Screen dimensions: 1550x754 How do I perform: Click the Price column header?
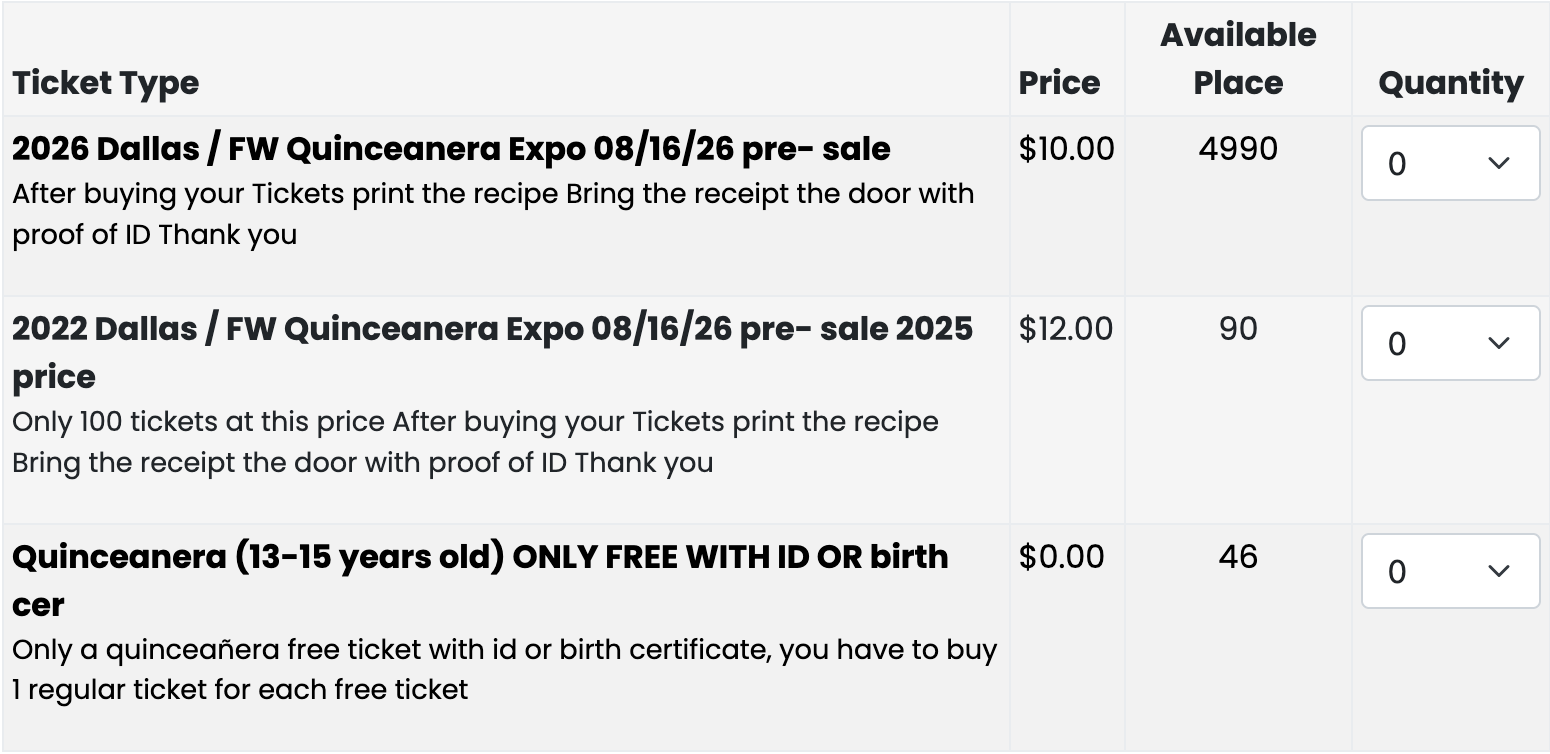1060,82
